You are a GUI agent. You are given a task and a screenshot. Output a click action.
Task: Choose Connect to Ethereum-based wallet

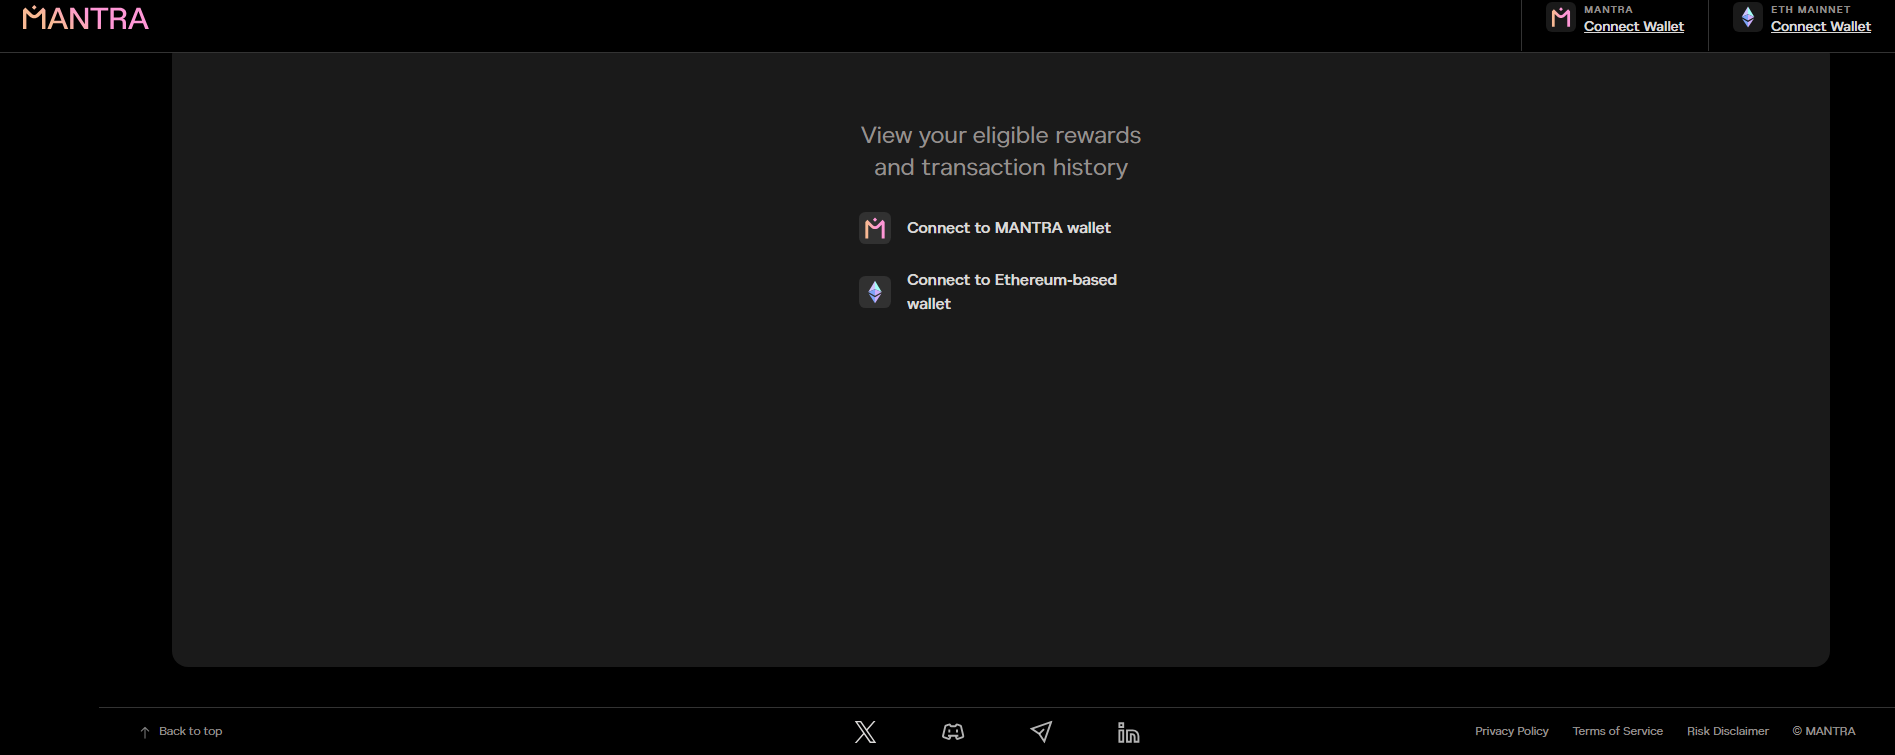pos(1012,292)
